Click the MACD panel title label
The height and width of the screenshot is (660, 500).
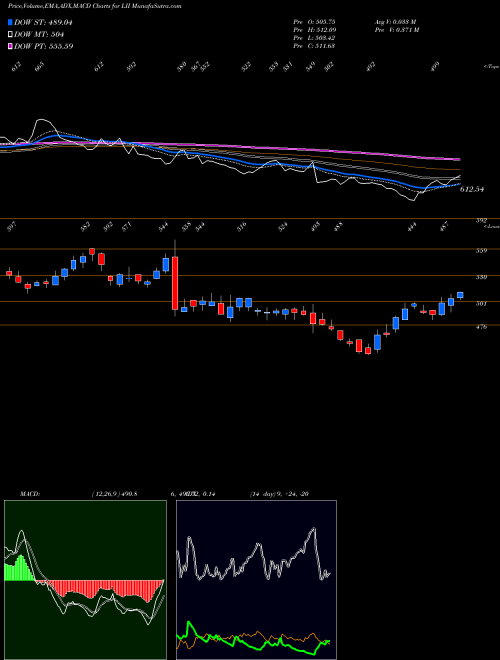click(x=30, y=494)
